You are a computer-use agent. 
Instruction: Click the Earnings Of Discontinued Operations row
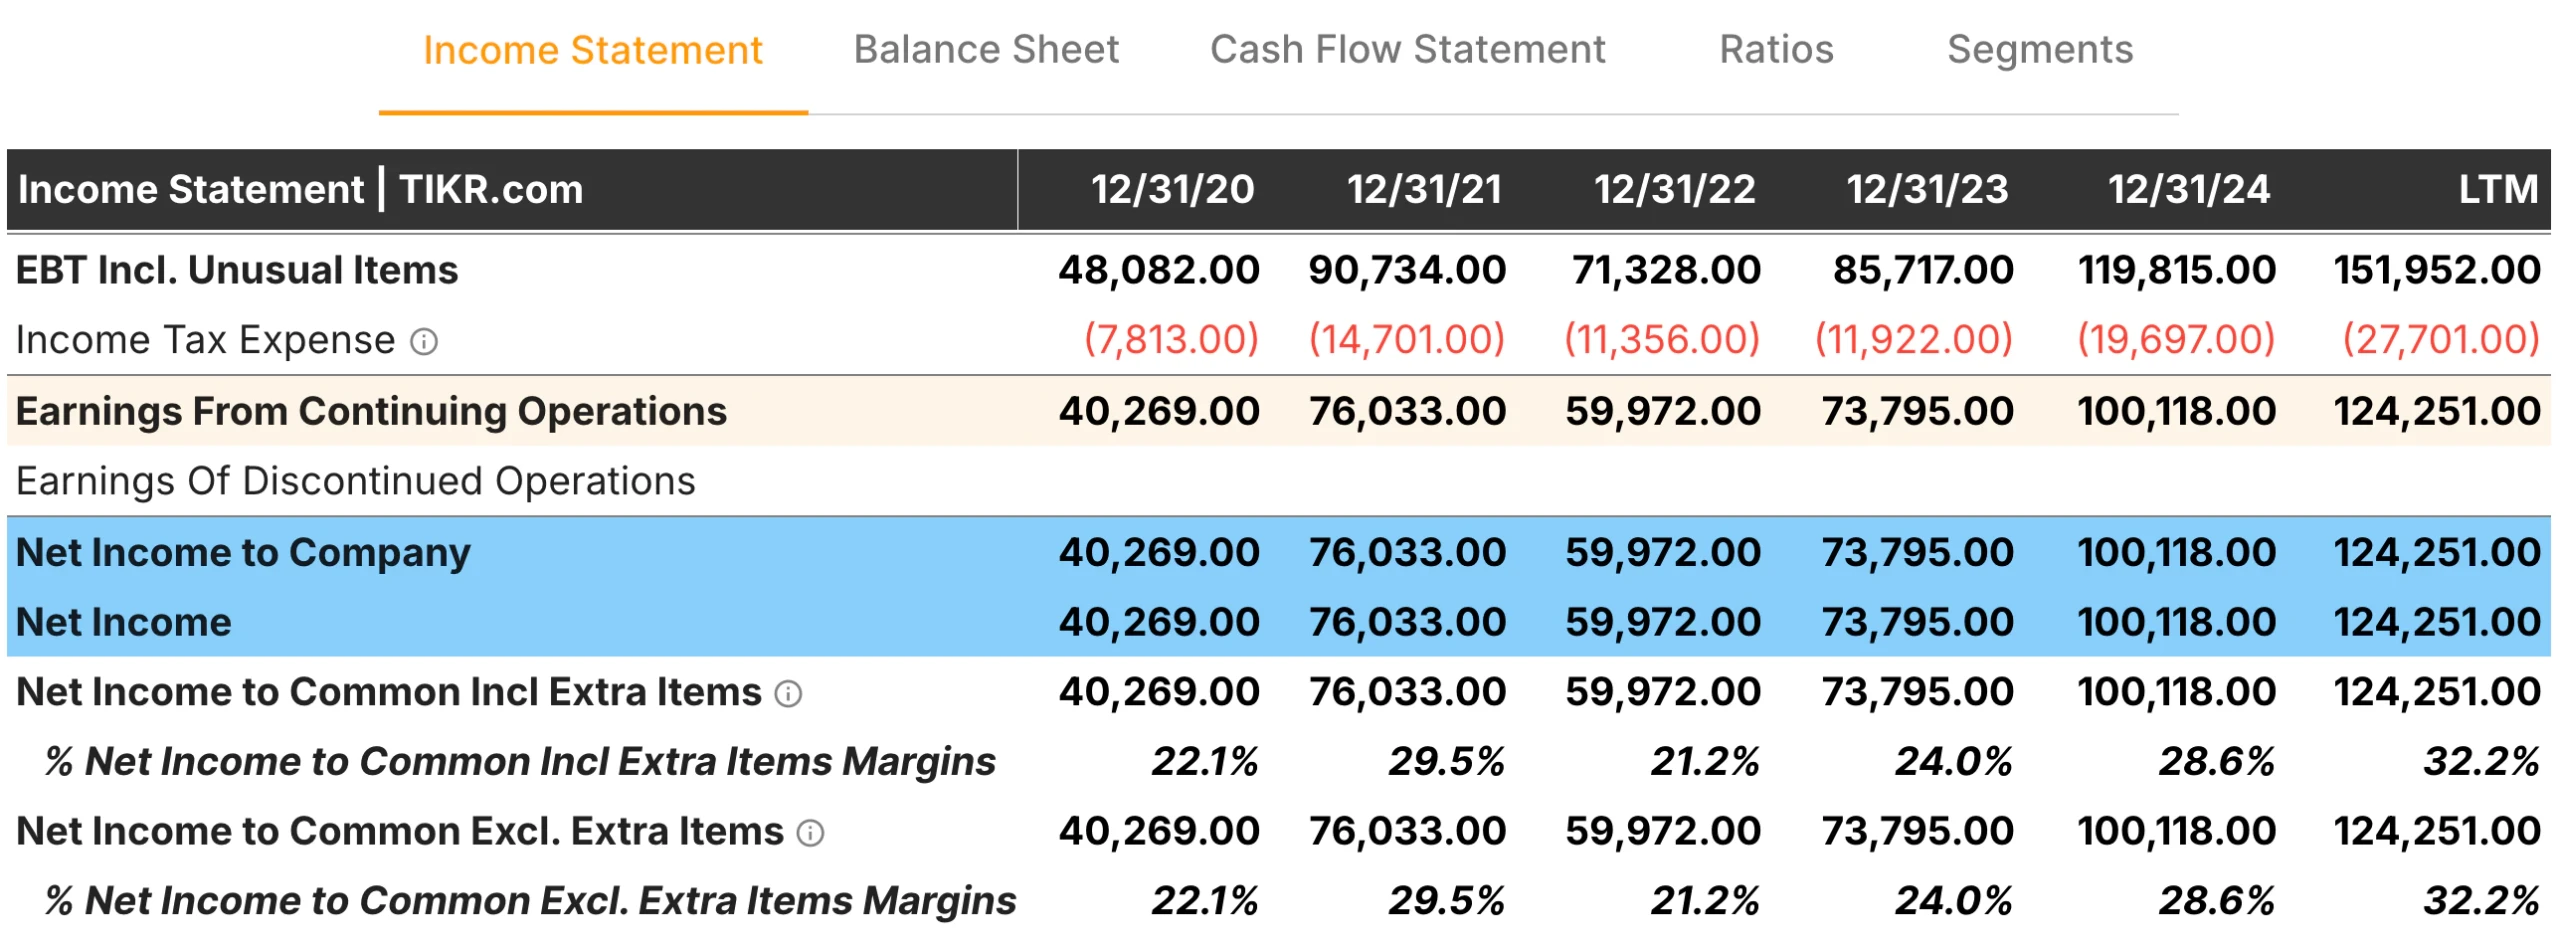(x=355, y=480)
